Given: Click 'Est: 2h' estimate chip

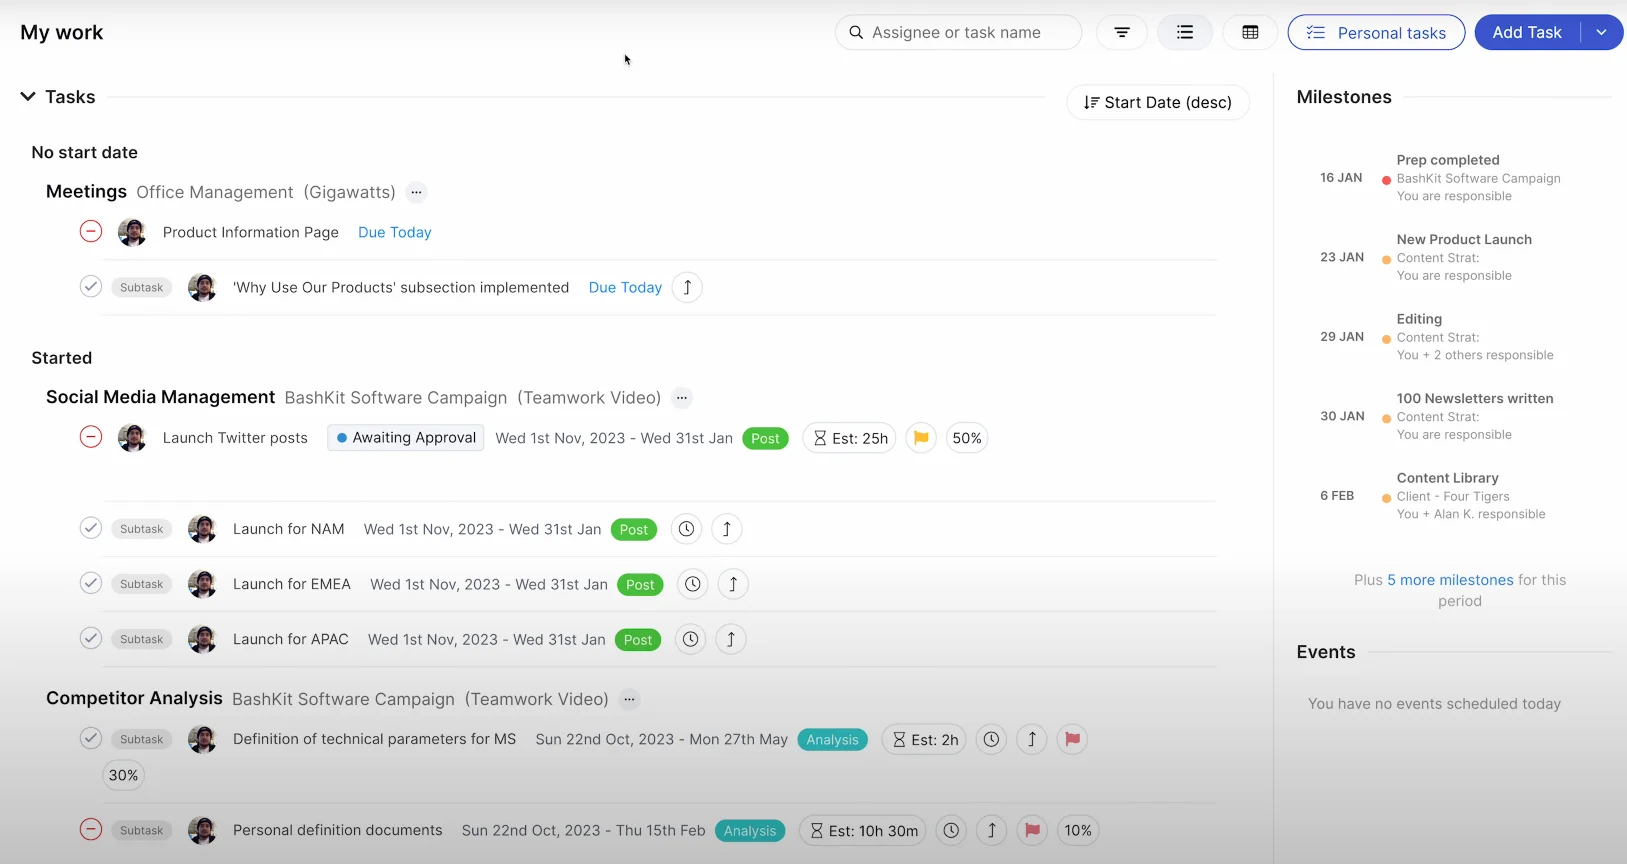Looking at the screenshot, I should [924, 739].
